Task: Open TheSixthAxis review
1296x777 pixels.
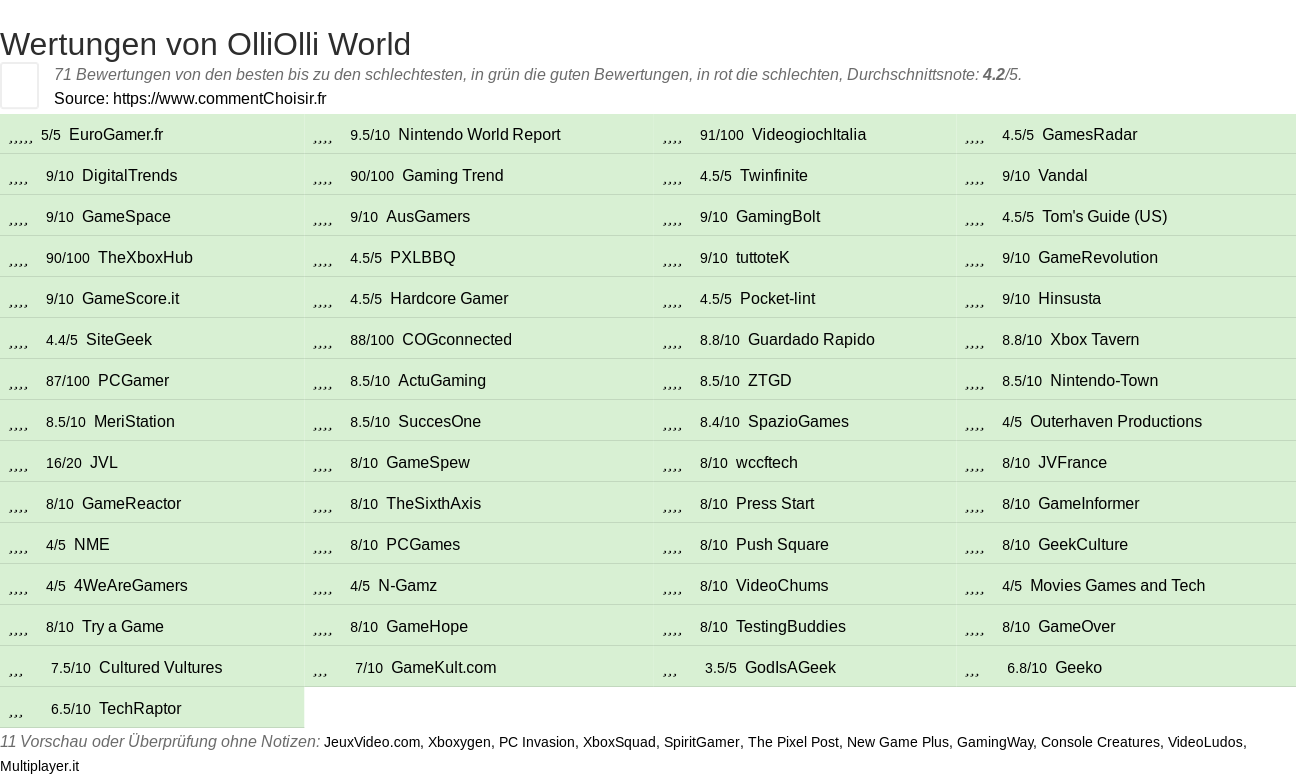Action: click(x=433, y=504)
